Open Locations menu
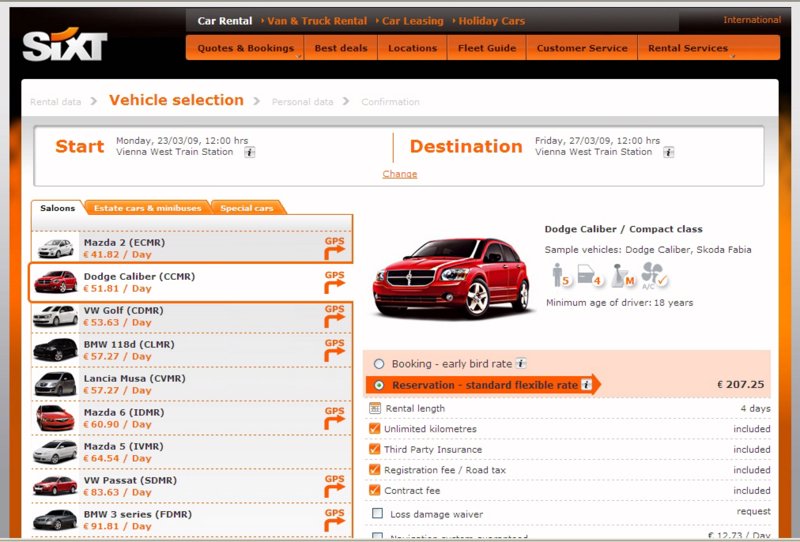 pos(412,48)
